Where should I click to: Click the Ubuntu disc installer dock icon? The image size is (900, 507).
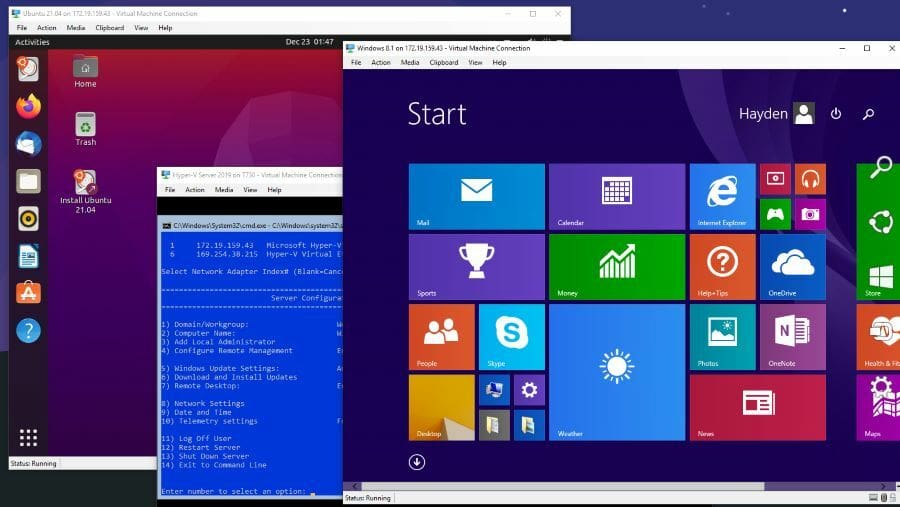(x=28, y=69)
